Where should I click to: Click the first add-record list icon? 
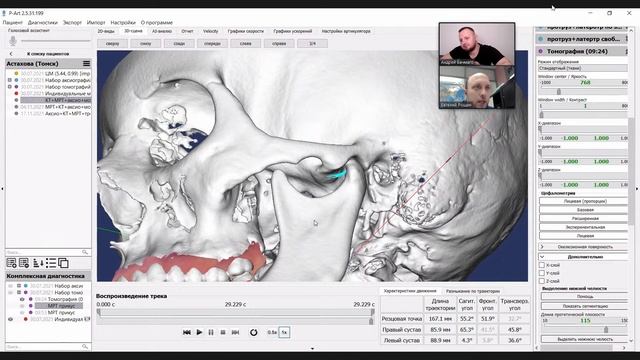pos(11,263)
